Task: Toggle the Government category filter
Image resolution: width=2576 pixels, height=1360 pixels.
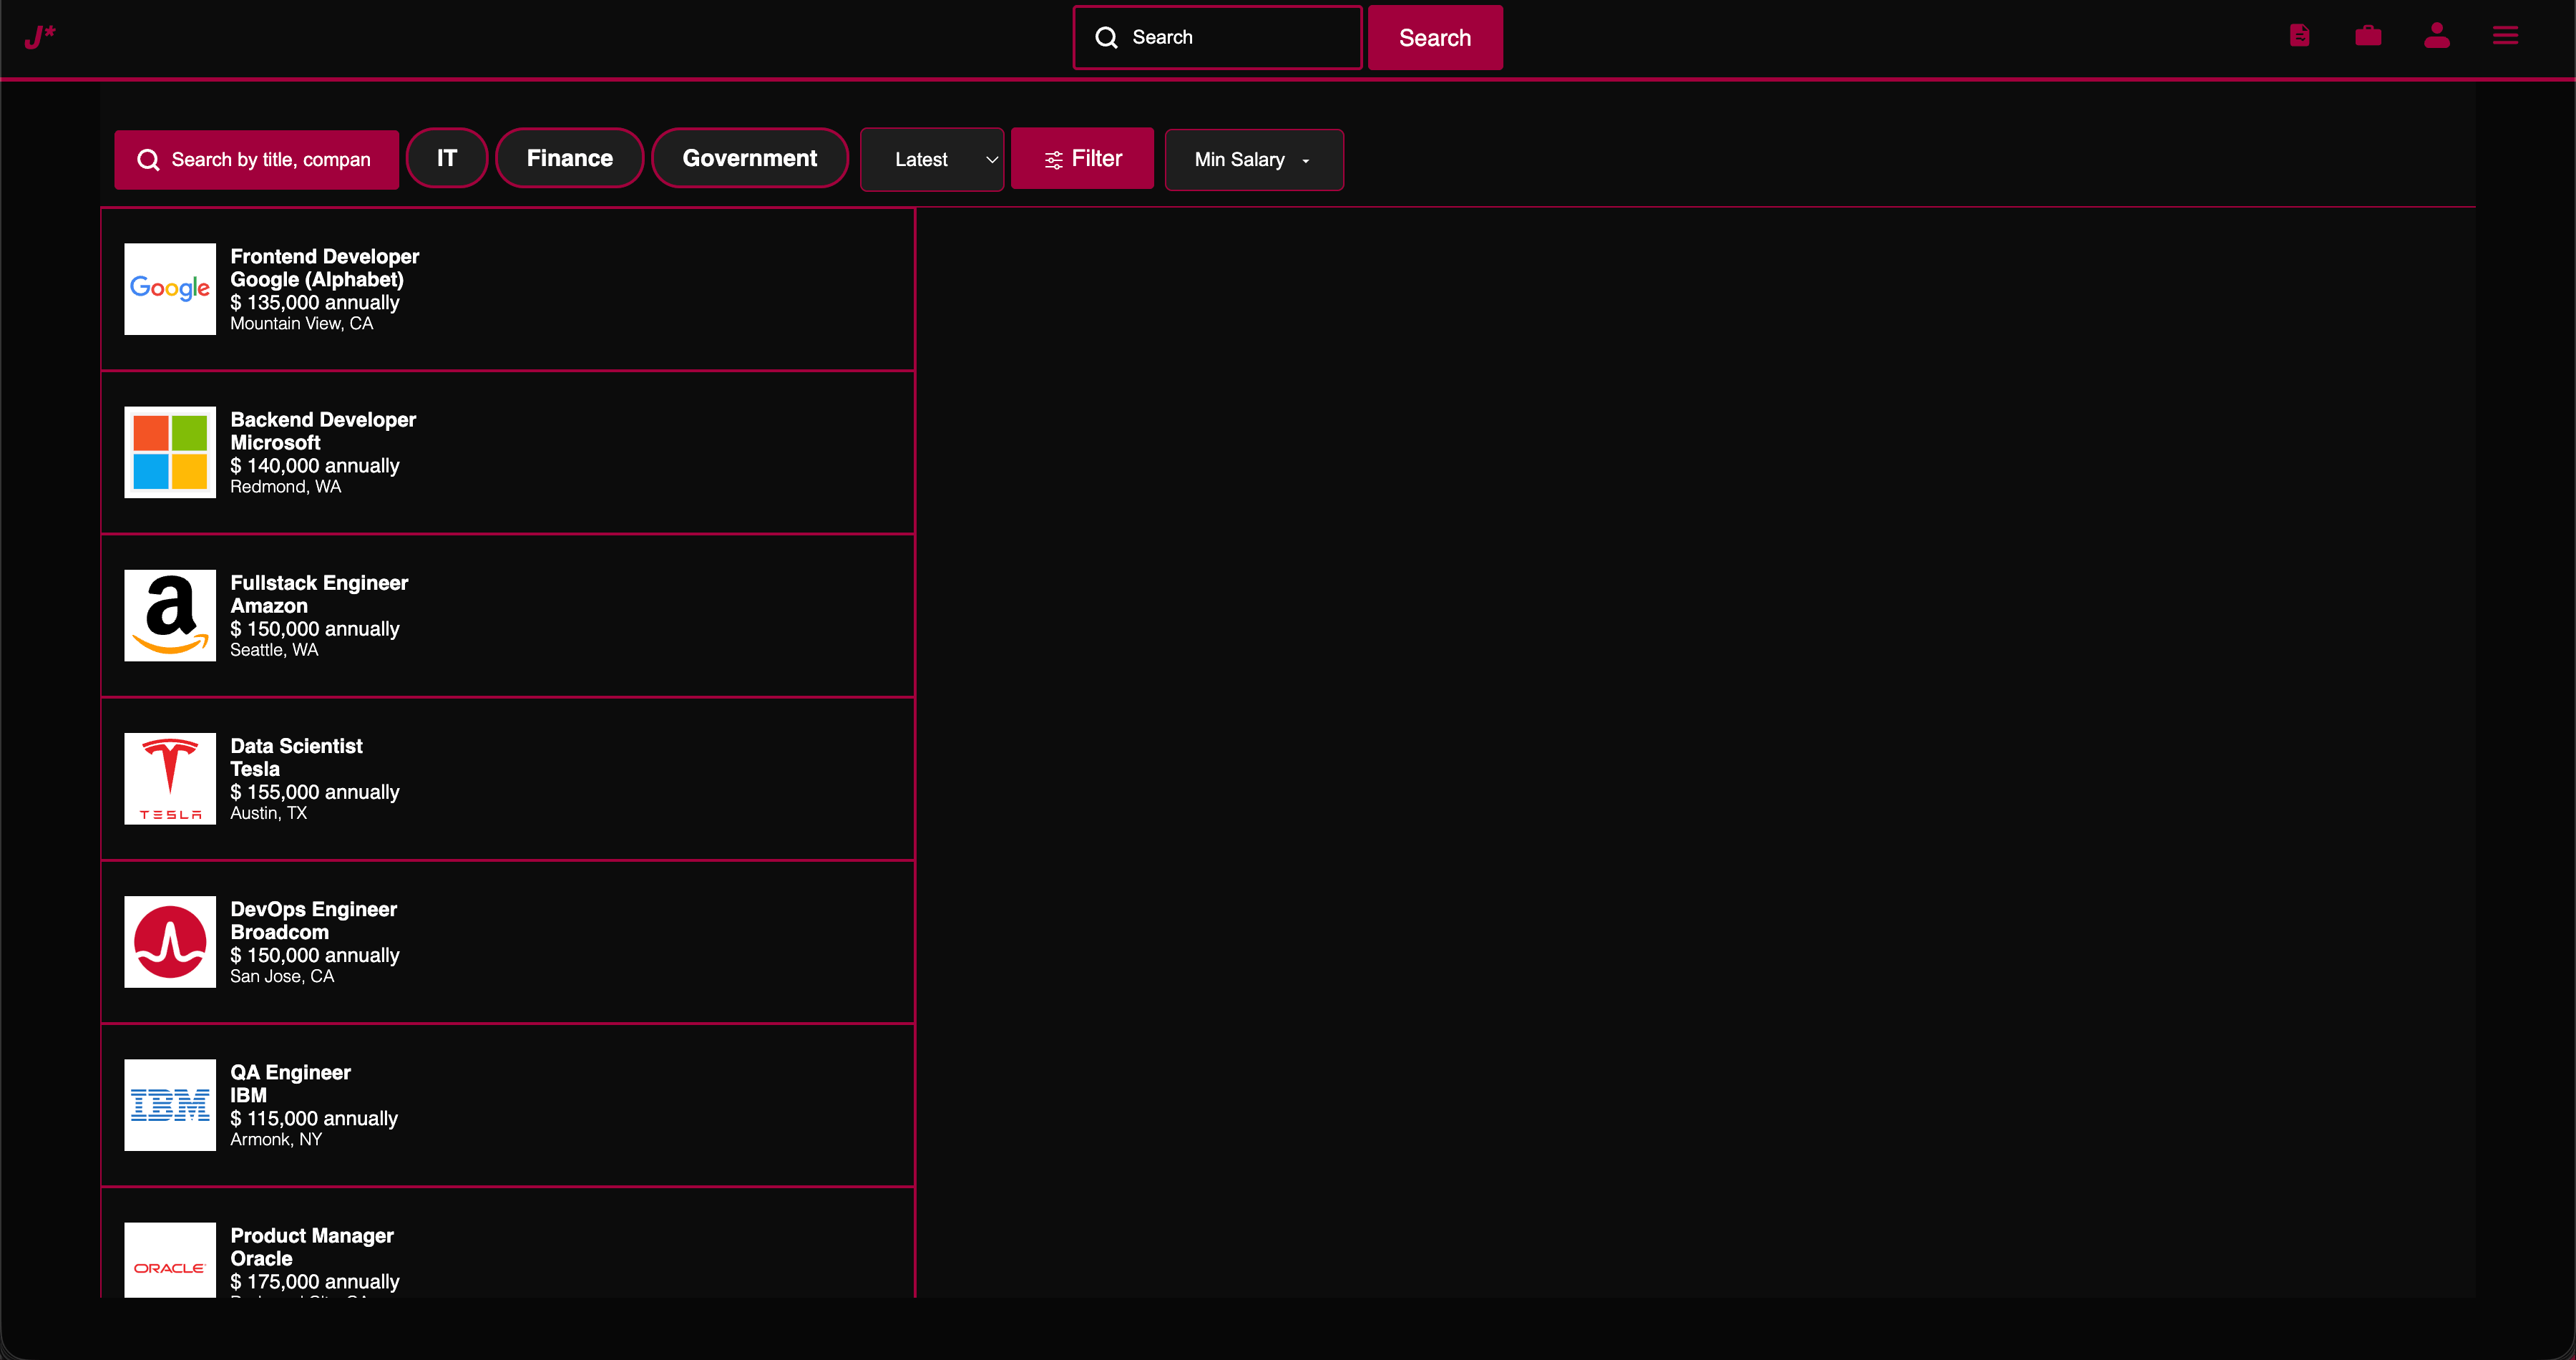Action: coord(749,158)
